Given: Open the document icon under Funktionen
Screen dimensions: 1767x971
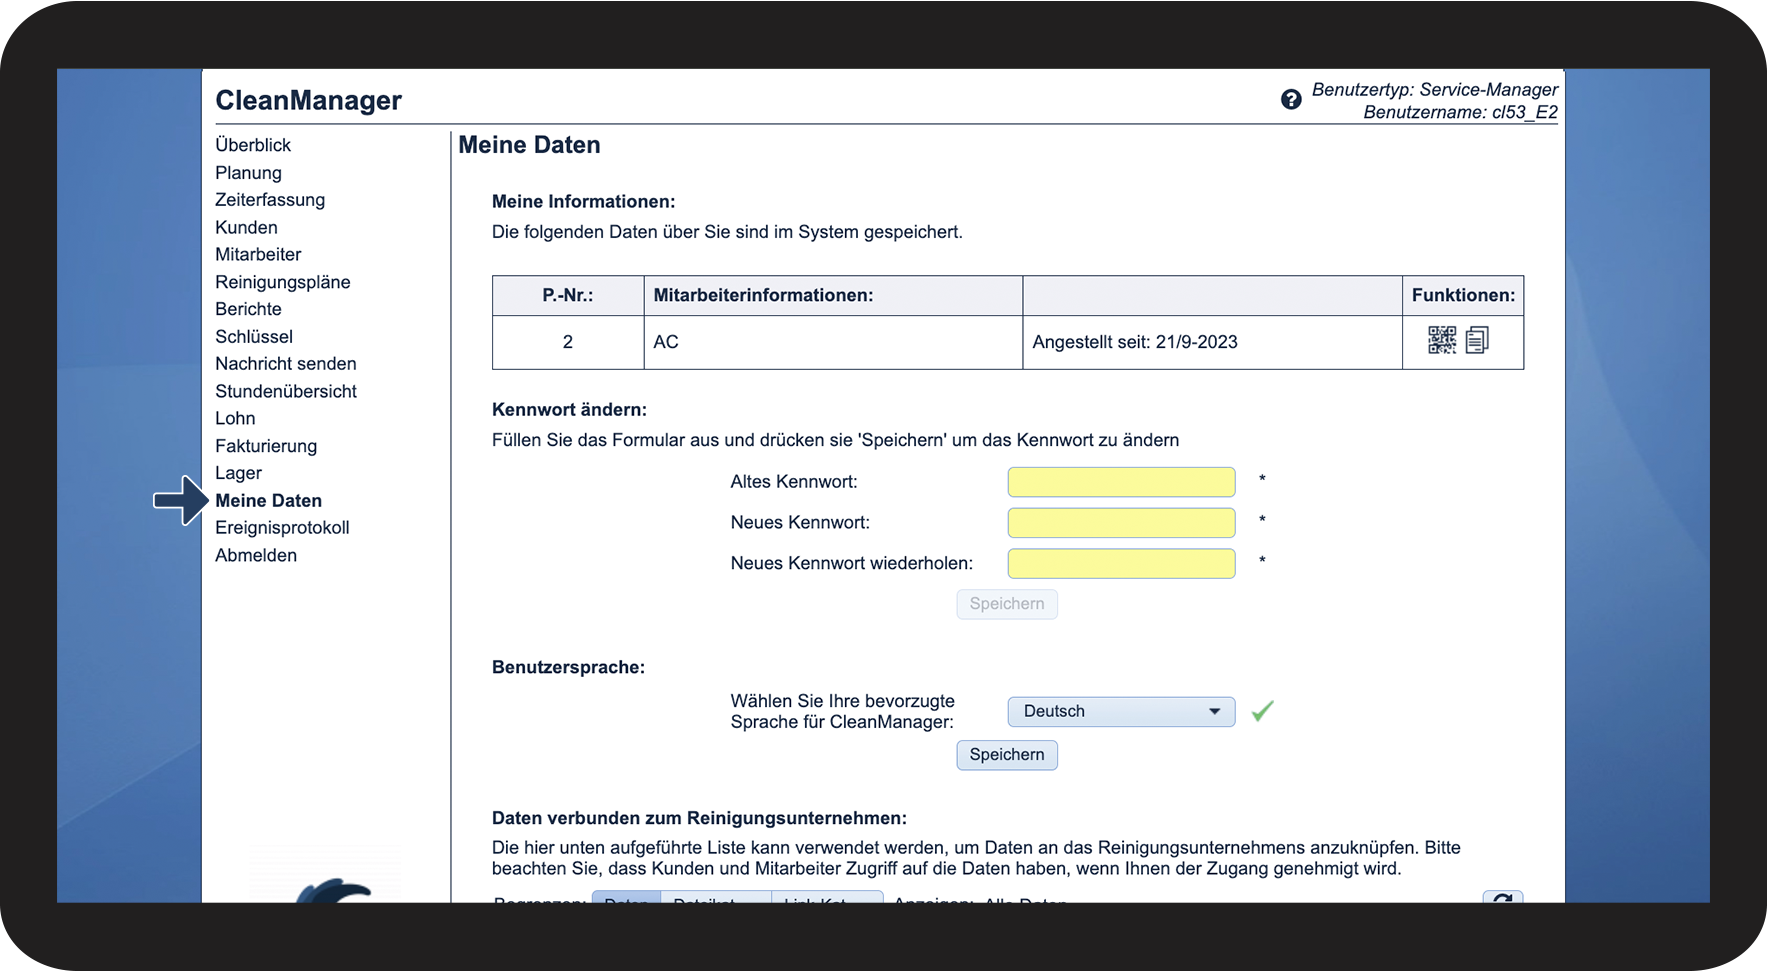Looking at the screenshot, I should coord(1477,341).
